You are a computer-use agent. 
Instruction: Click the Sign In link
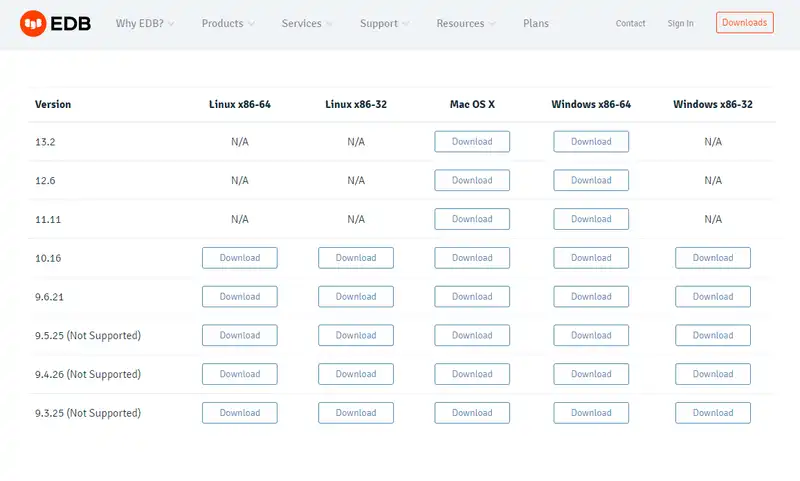(x=680, y=23)
